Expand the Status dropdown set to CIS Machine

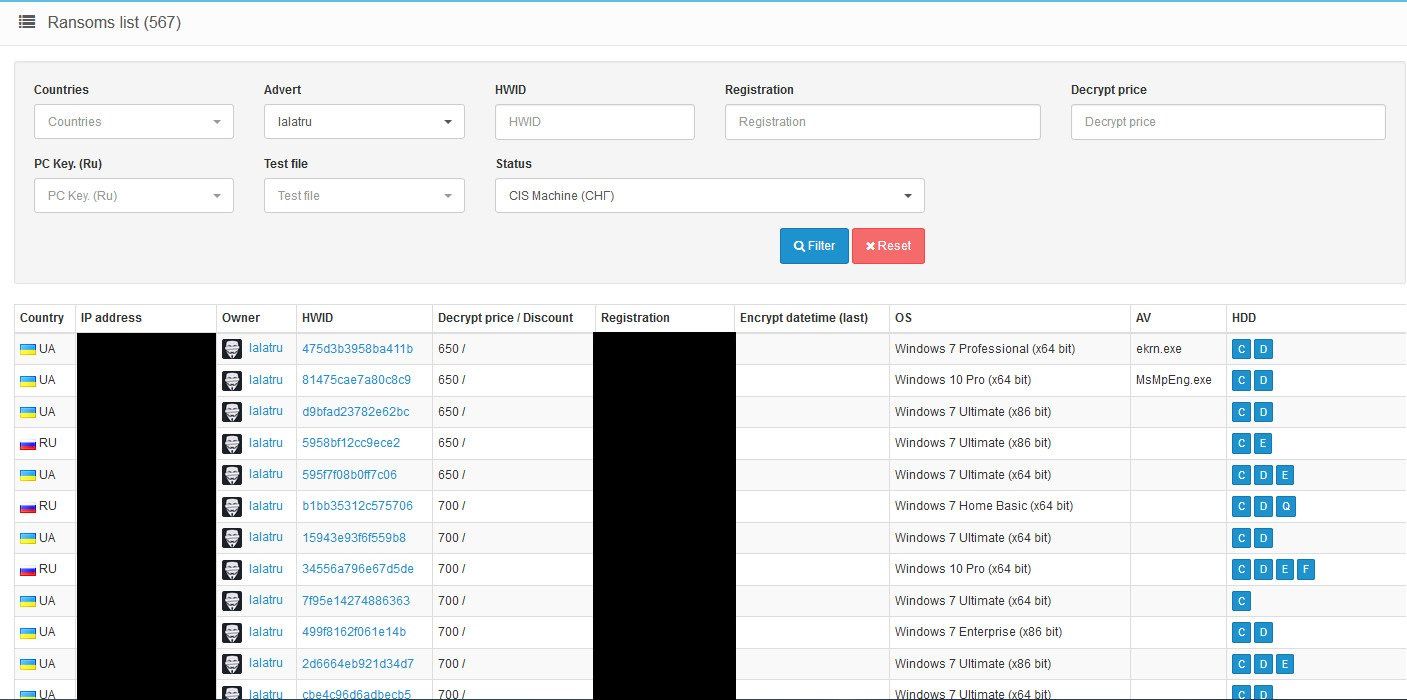coord(710,196)
